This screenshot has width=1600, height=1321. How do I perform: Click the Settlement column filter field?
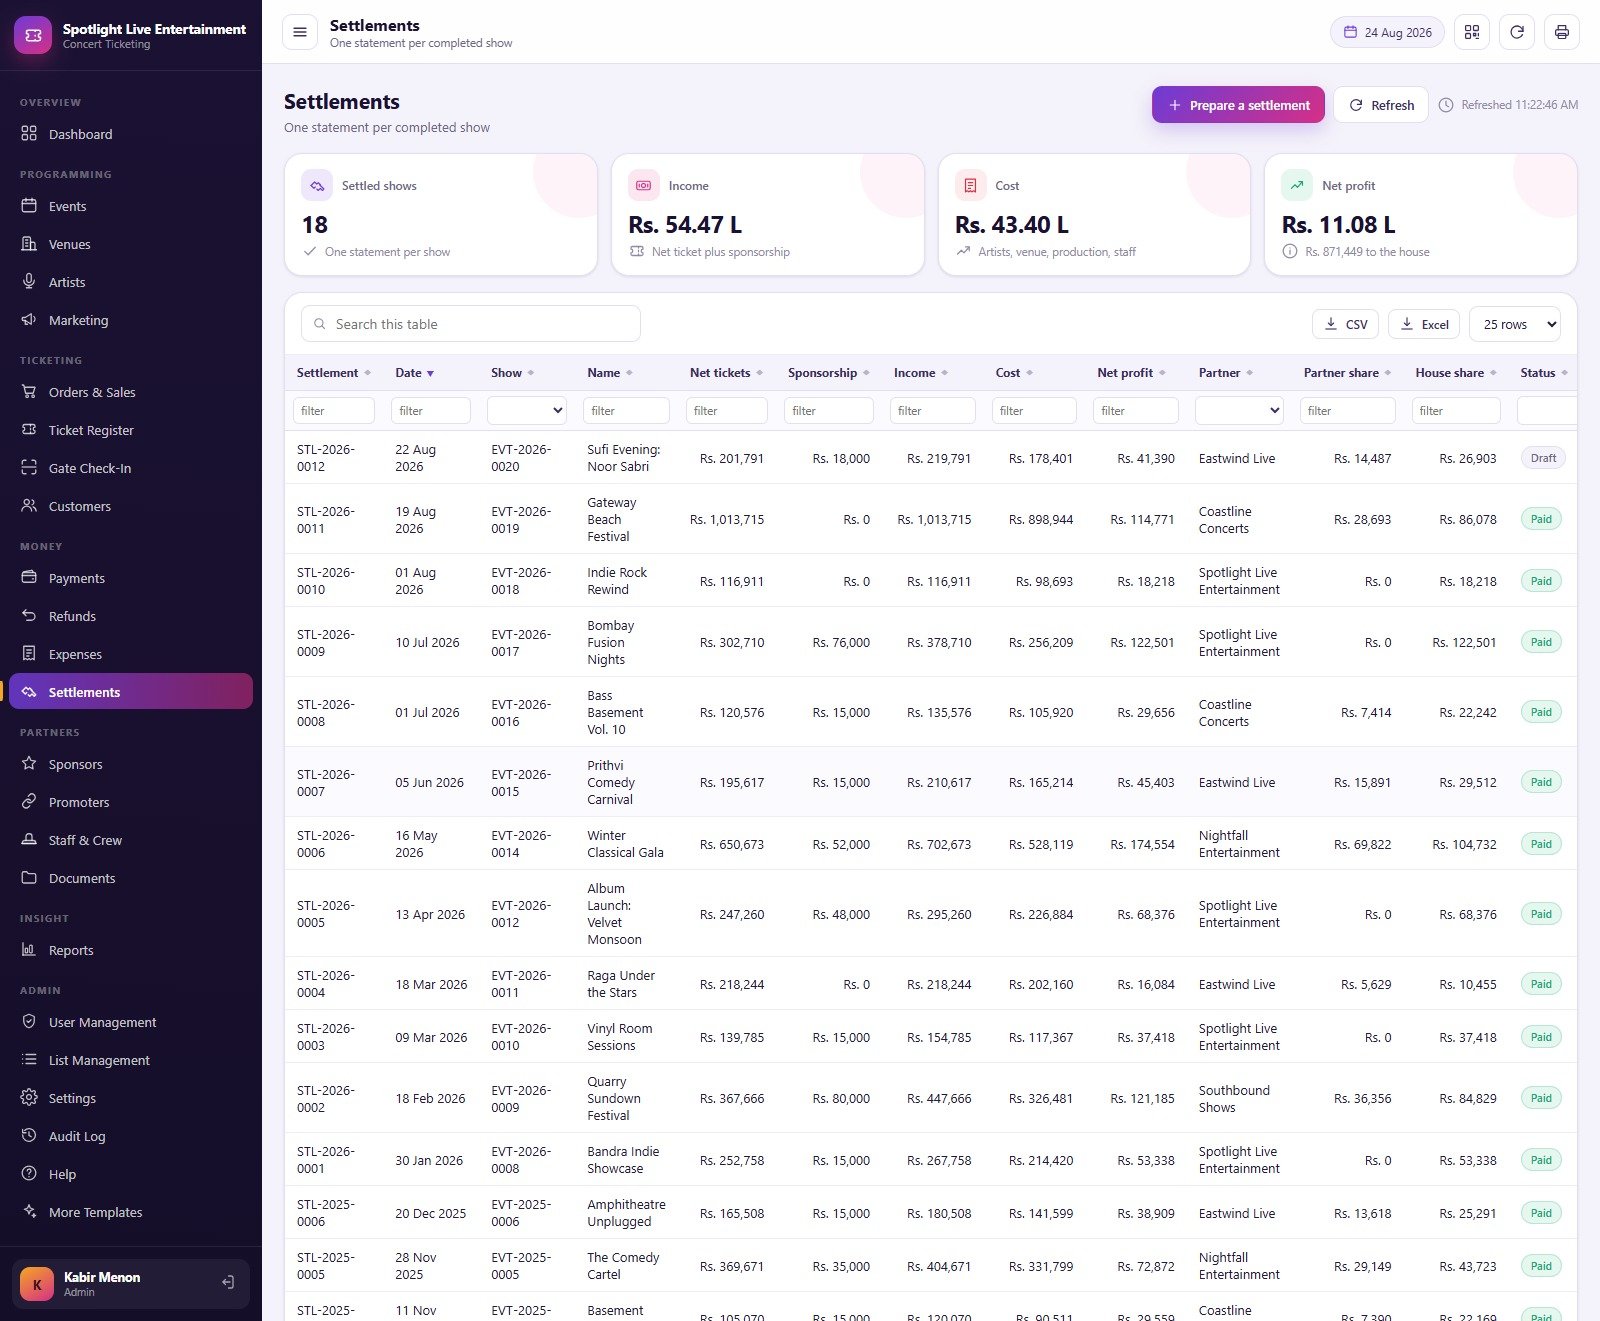pyautogui.click(x=334, y=410)
